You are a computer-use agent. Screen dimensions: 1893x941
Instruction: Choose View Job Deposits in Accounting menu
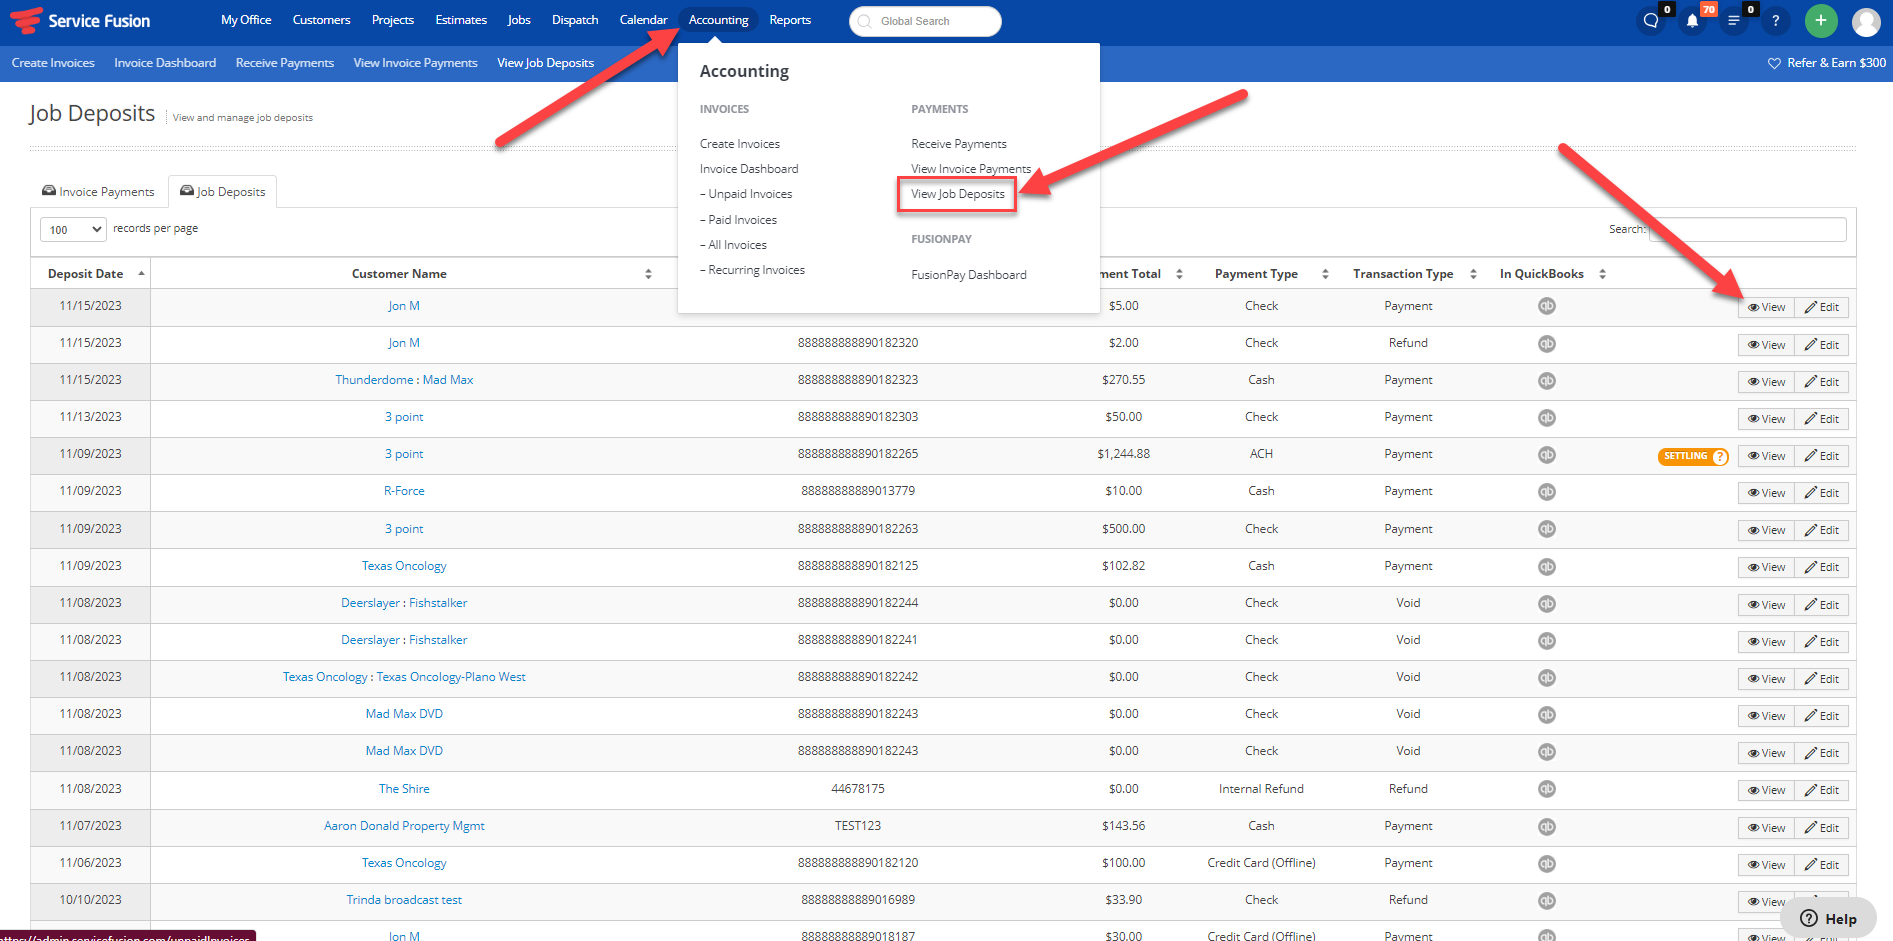click(x=958, y=194)
